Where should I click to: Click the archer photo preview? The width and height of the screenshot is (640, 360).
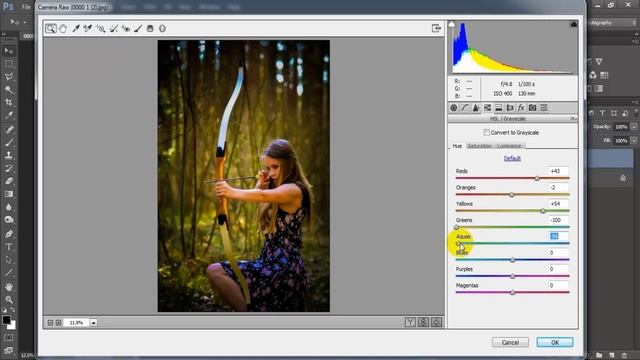pyautogui.click(x=244, y=176)
